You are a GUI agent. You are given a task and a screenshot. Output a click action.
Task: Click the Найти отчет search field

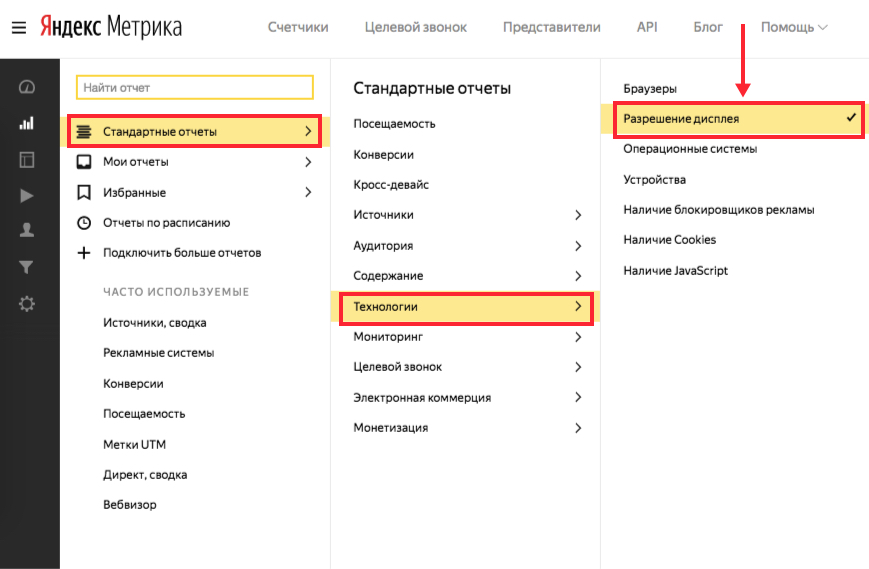(x=195, y=88)
